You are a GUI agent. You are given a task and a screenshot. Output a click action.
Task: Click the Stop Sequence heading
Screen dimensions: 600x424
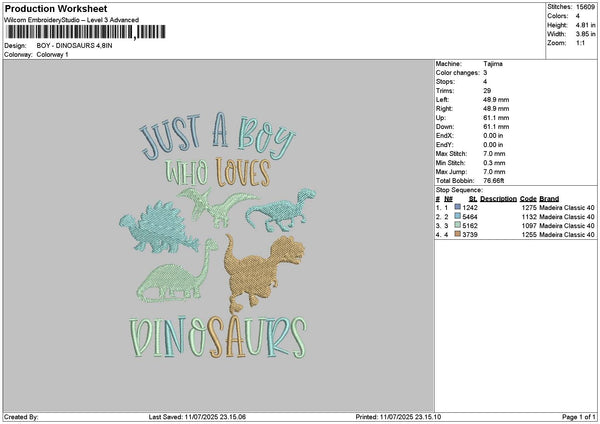[458, 188]
